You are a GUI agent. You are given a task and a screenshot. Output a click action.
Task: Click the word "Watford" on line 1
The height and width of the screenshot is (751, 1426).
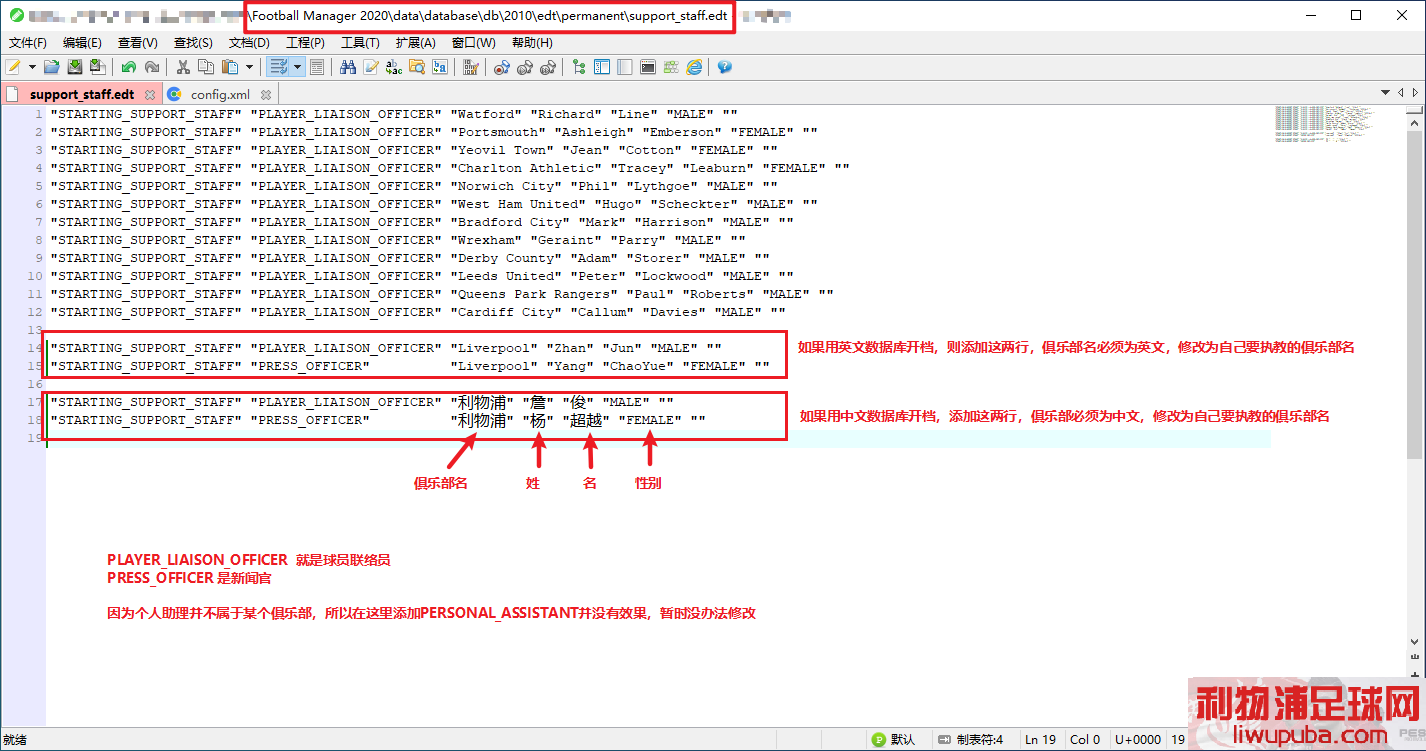coord(486,114)
